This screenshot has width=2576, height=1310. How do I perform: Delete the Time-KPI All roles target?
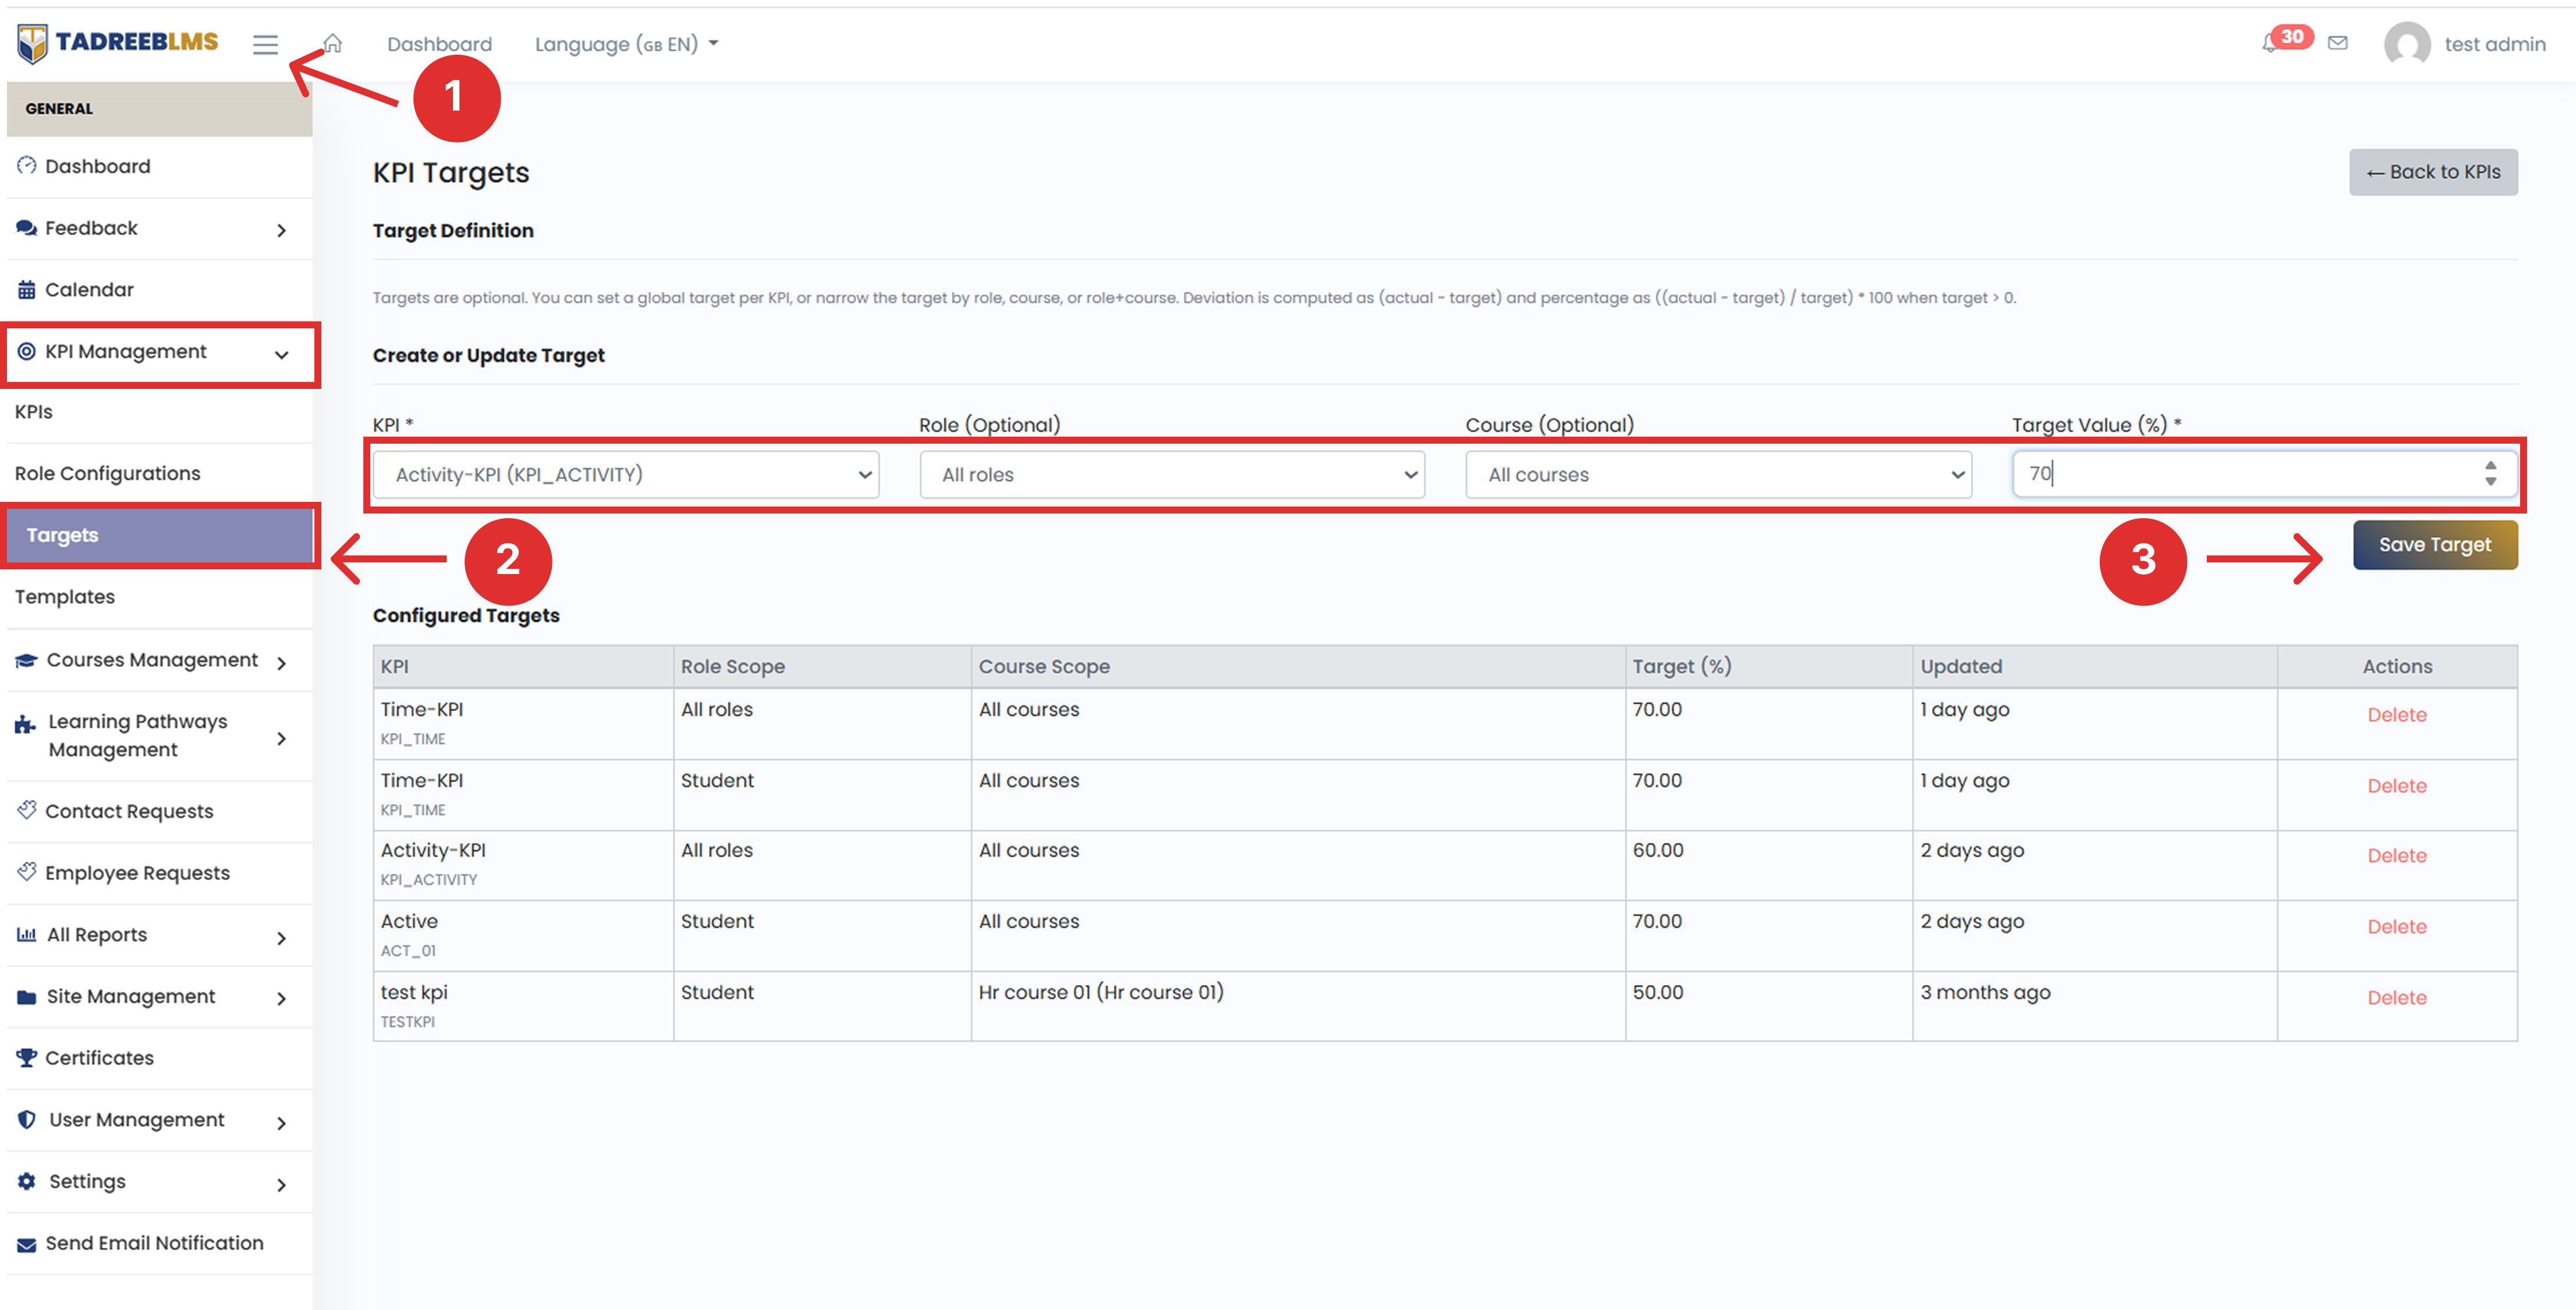click(x=2396, y=715)
